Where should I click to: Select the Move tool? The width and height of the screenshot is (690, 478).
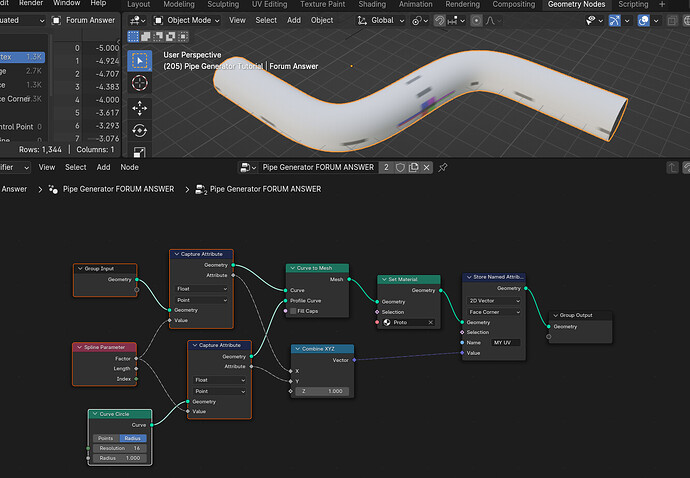[139, 108]
